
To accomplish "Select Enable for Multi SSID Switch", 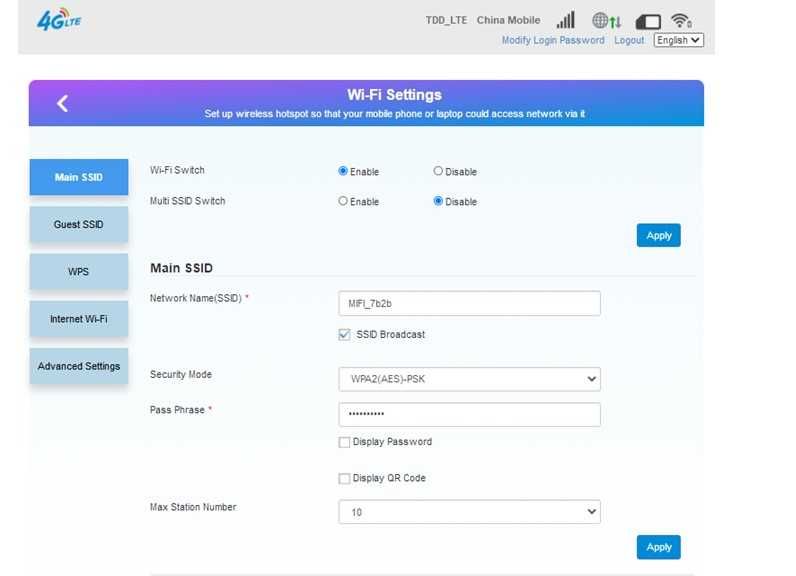I will [343, 201].
